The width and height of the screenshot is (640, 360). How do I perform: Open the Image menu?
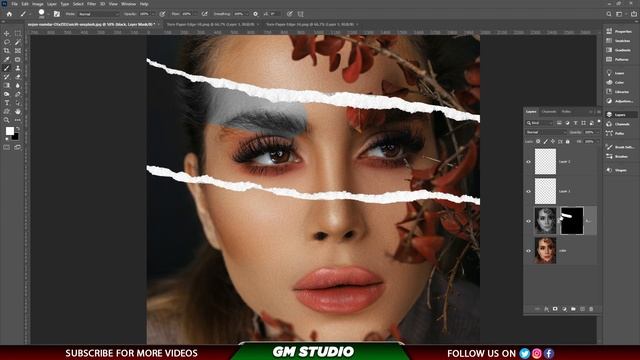tap(38, 4)
